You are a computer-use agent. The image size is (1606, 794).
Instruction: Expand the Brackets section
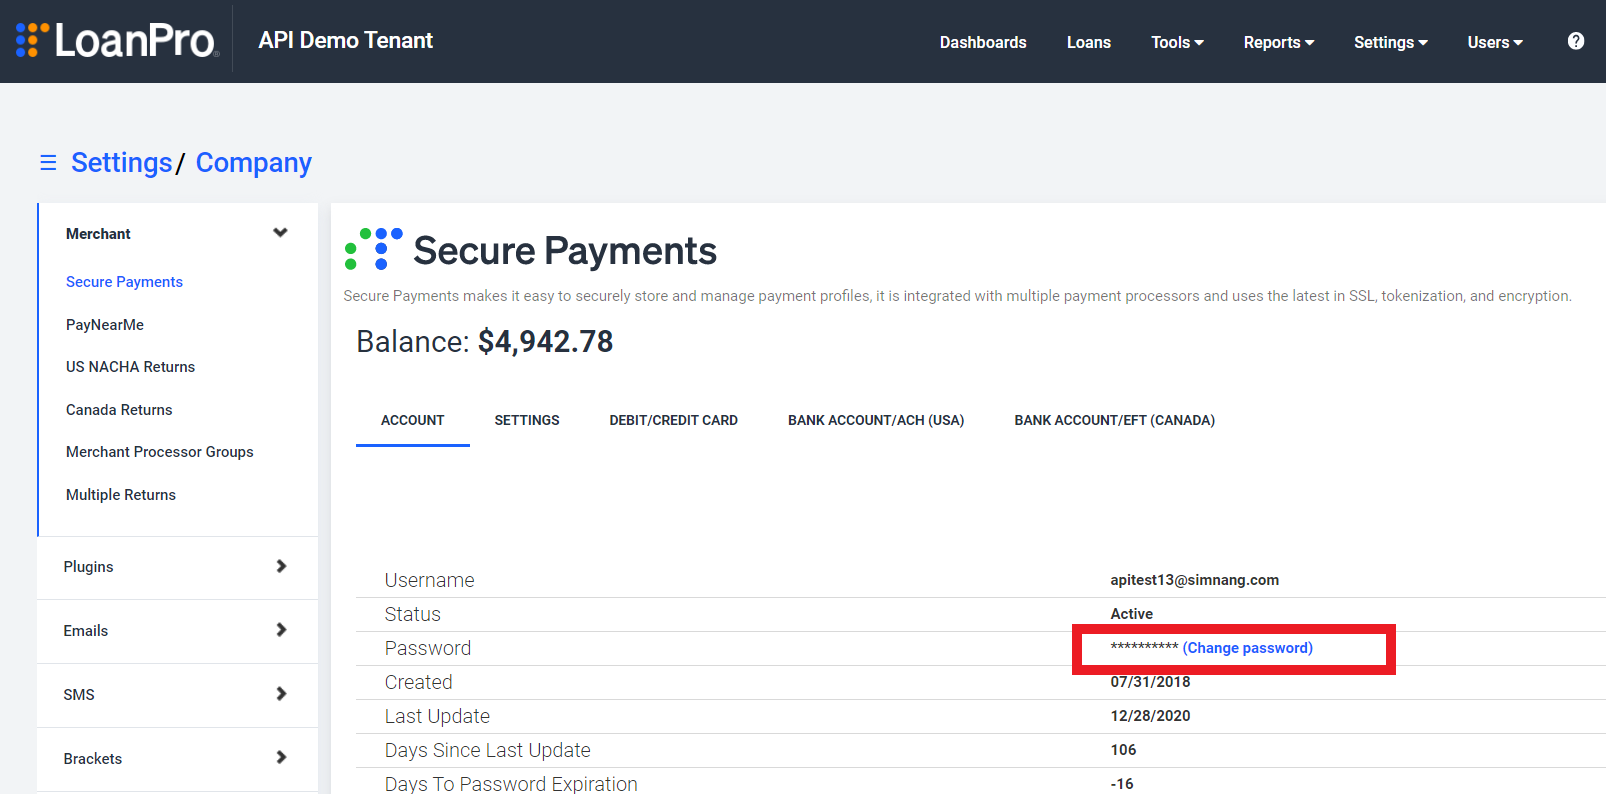[177, 759]
